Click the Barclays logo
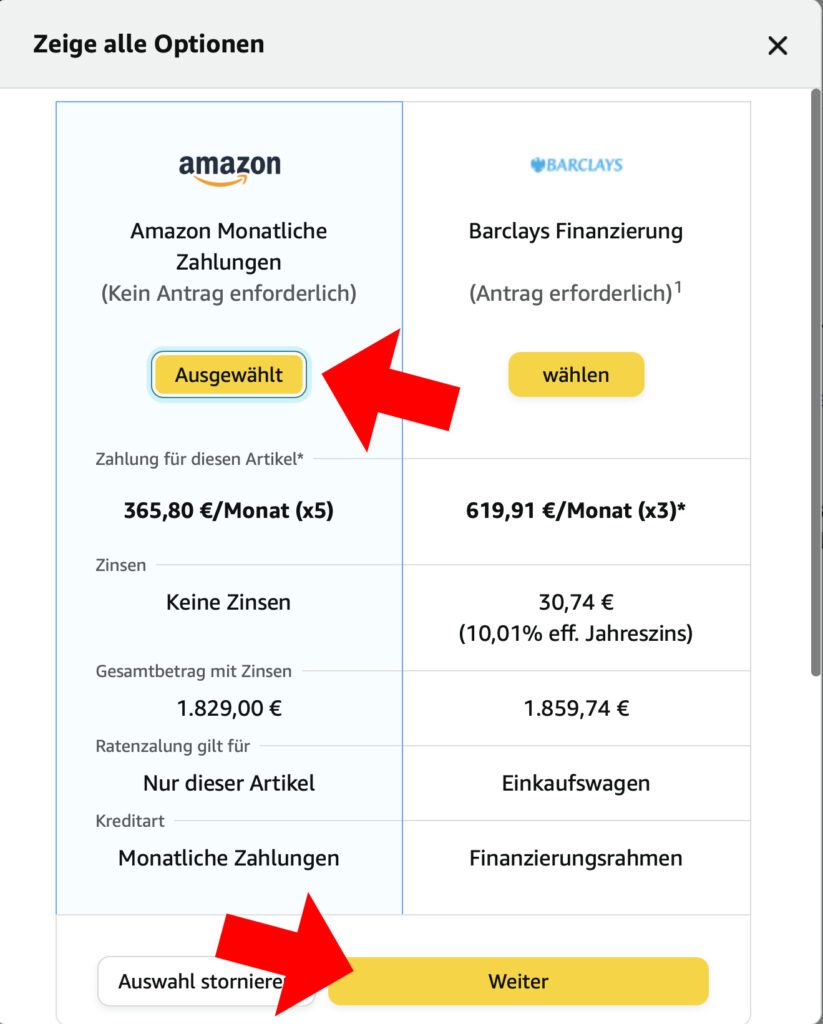823x1024 pixels. click(576, 164)
